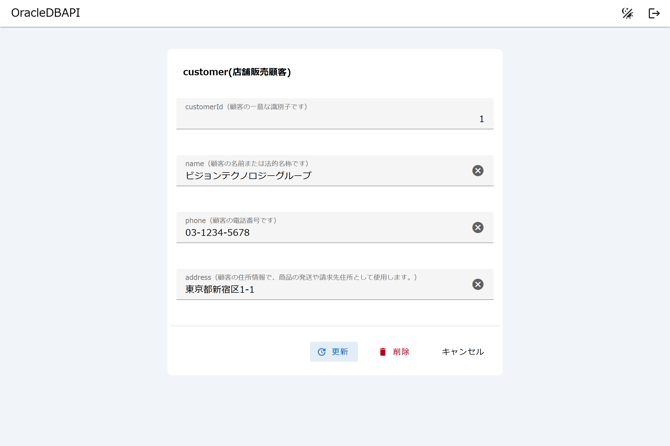Image resolution: width=670 pixels, height=446 pixels.
Task: Click the customer(店舗販売顧客) heading
Action: point(237,72)
